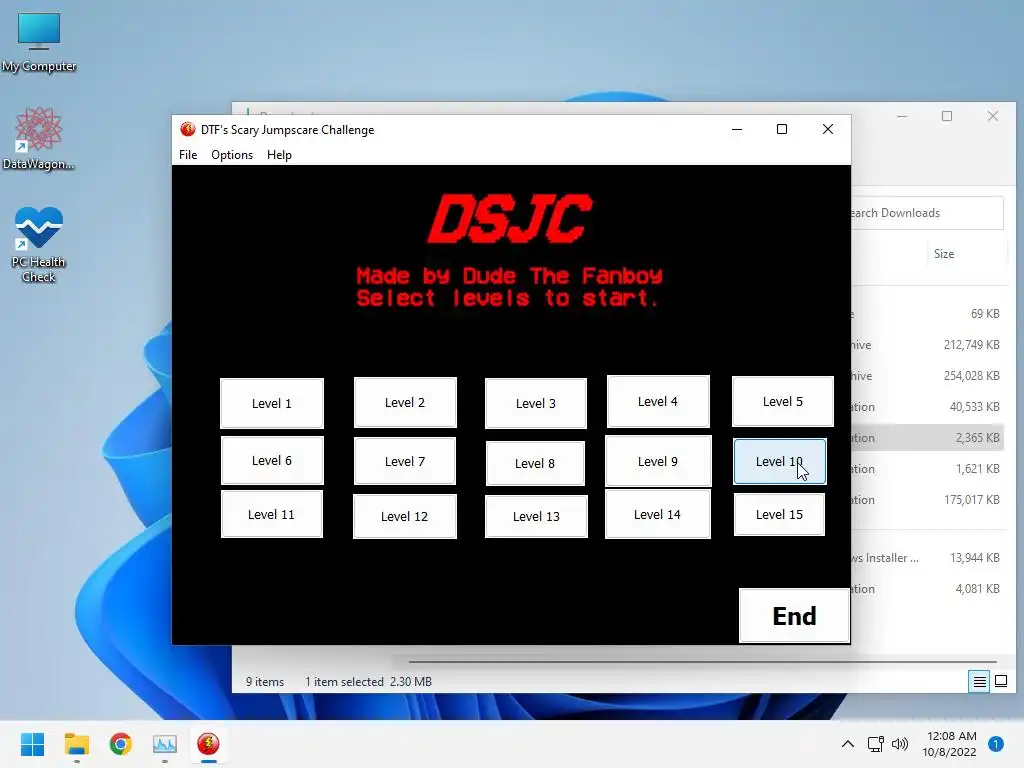
Task: Open the My Computer desktop icon
Action: click(x=39, y=42)
